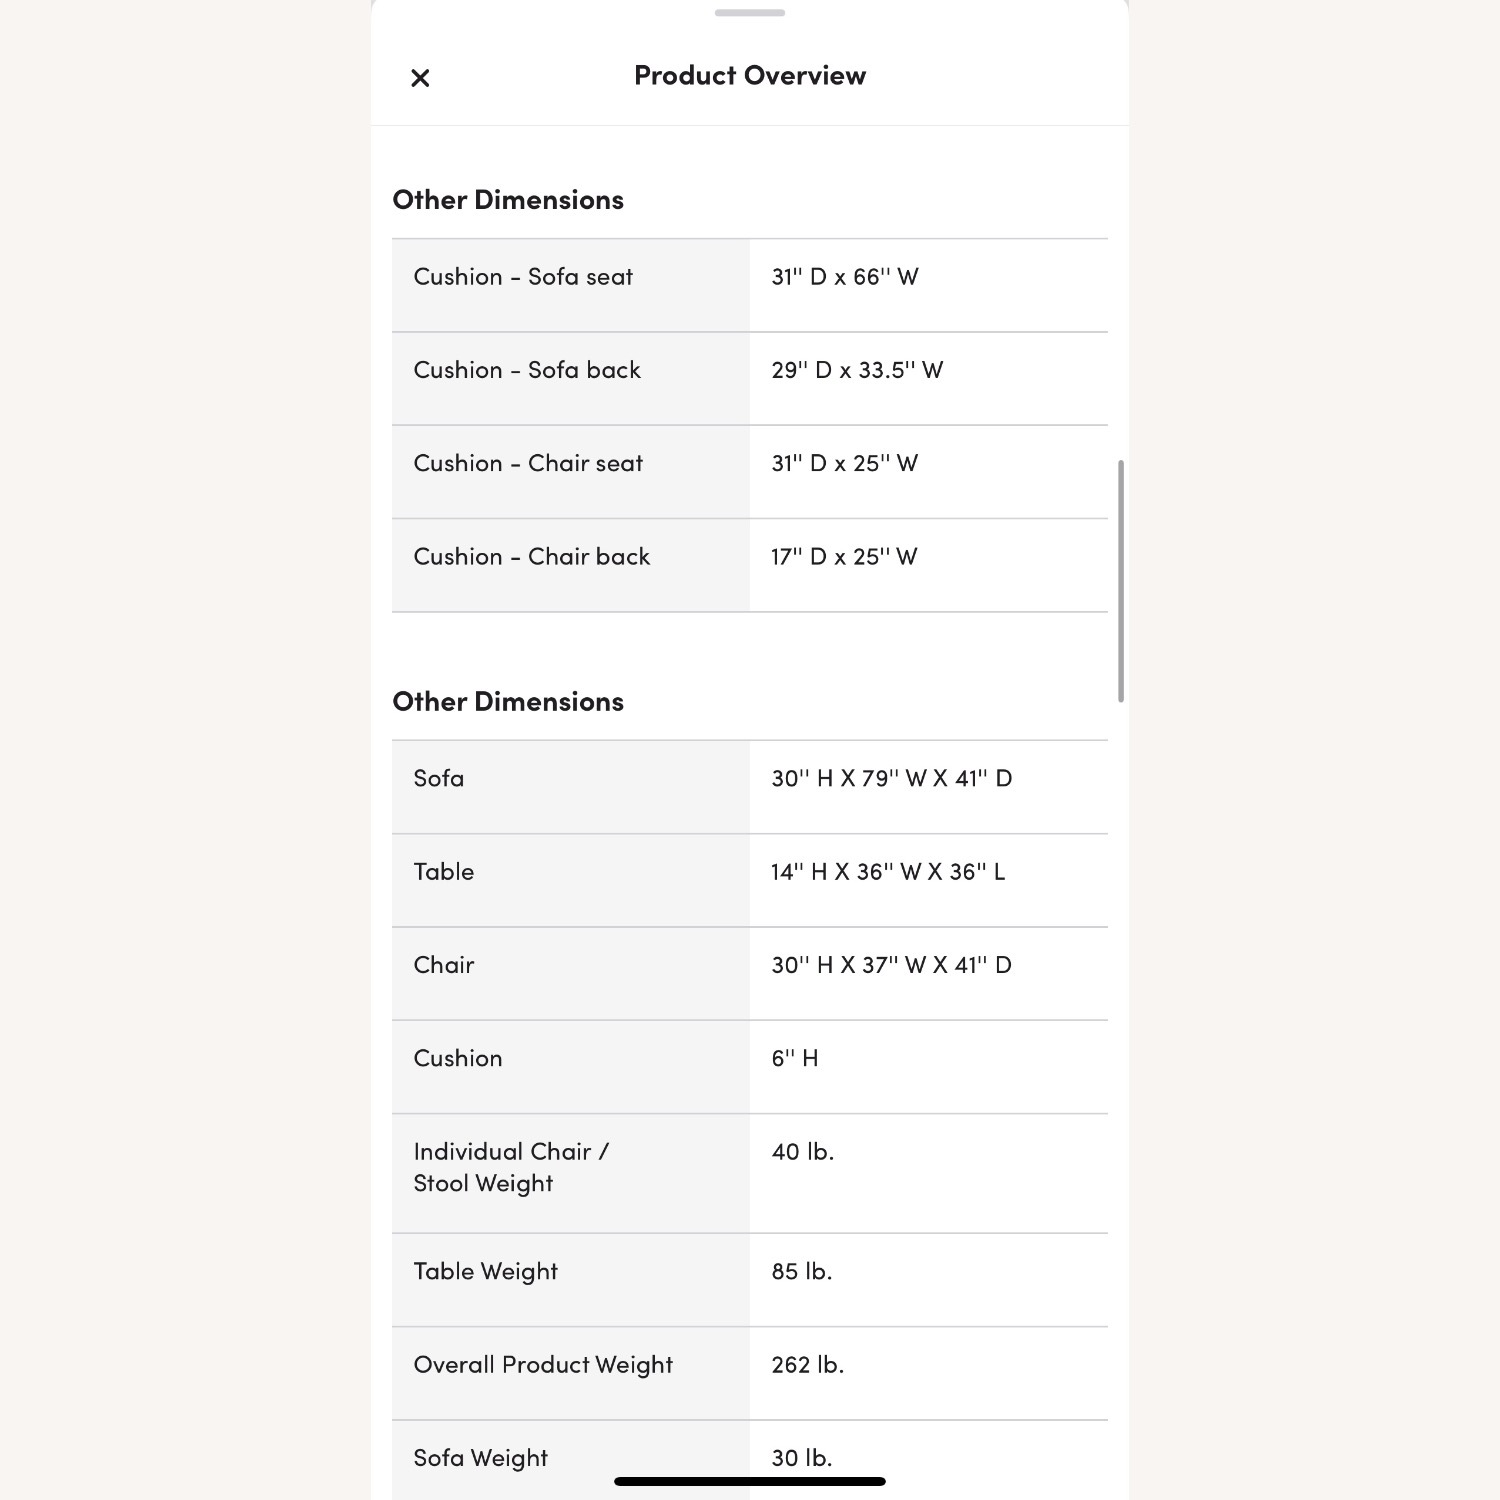Image resolution: width=1500 pixels, height=1500 pixels.
Task: Tap the Cushion - Chair seat label
Action: tap(528, 463)
